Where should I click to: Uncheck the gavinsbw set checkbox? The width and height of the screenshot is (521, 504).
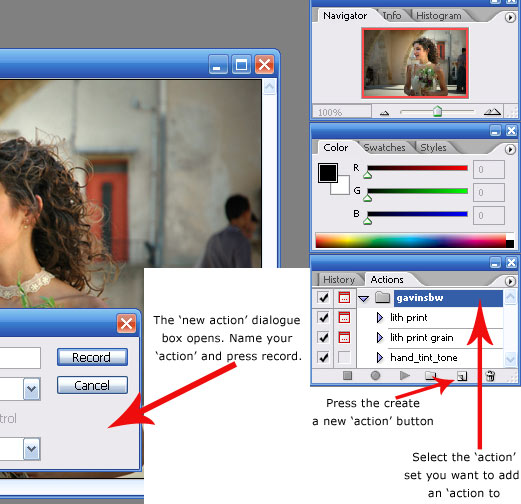[323, 297]
